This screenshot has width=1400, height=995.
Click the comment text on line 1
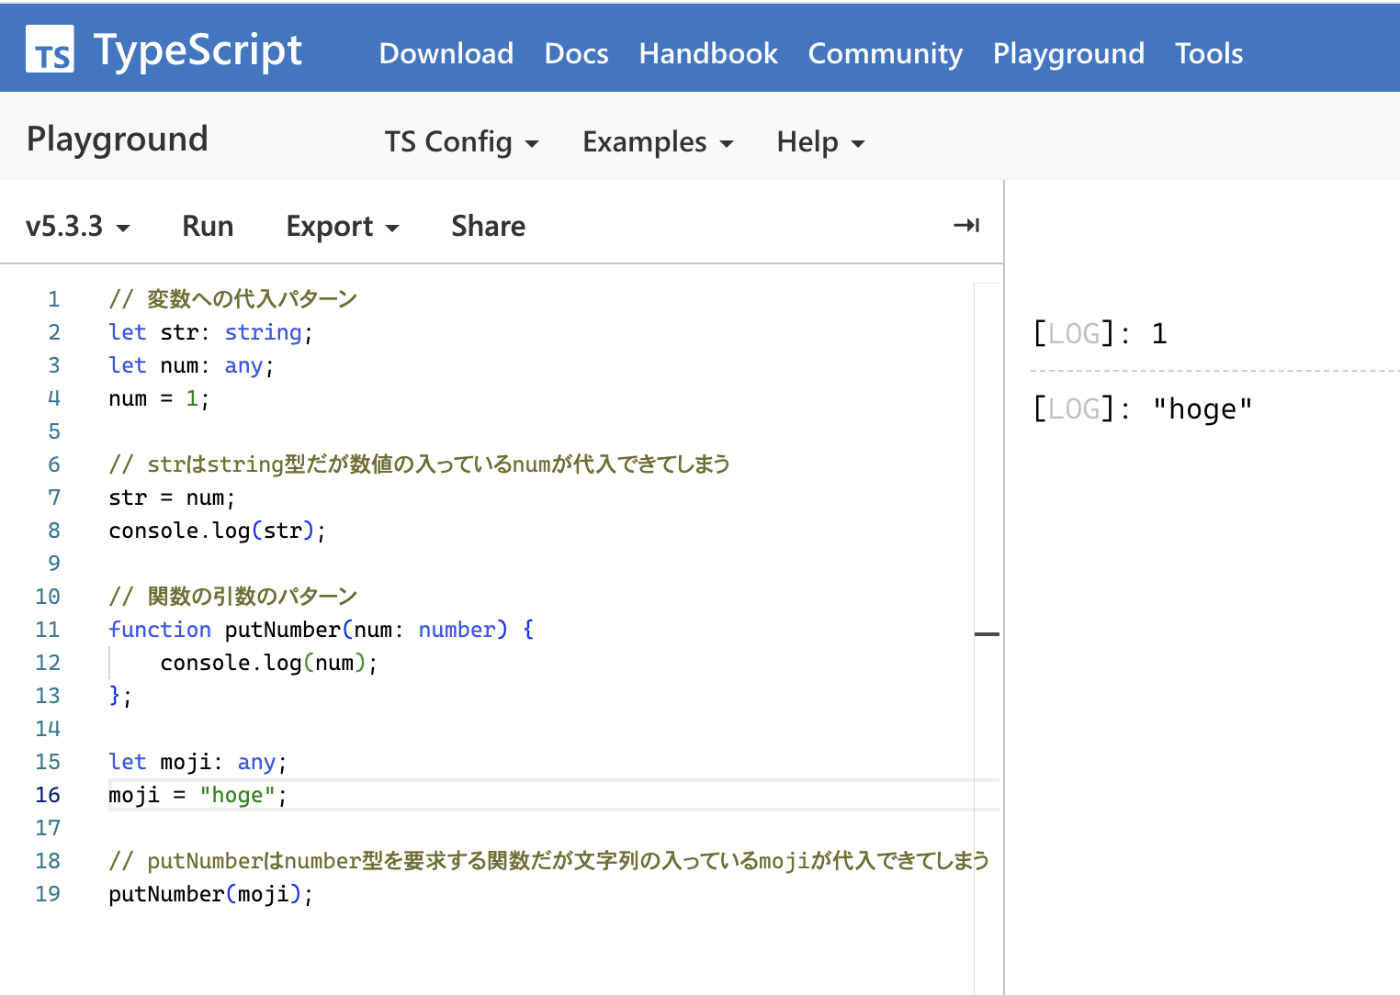click(233, 299)
